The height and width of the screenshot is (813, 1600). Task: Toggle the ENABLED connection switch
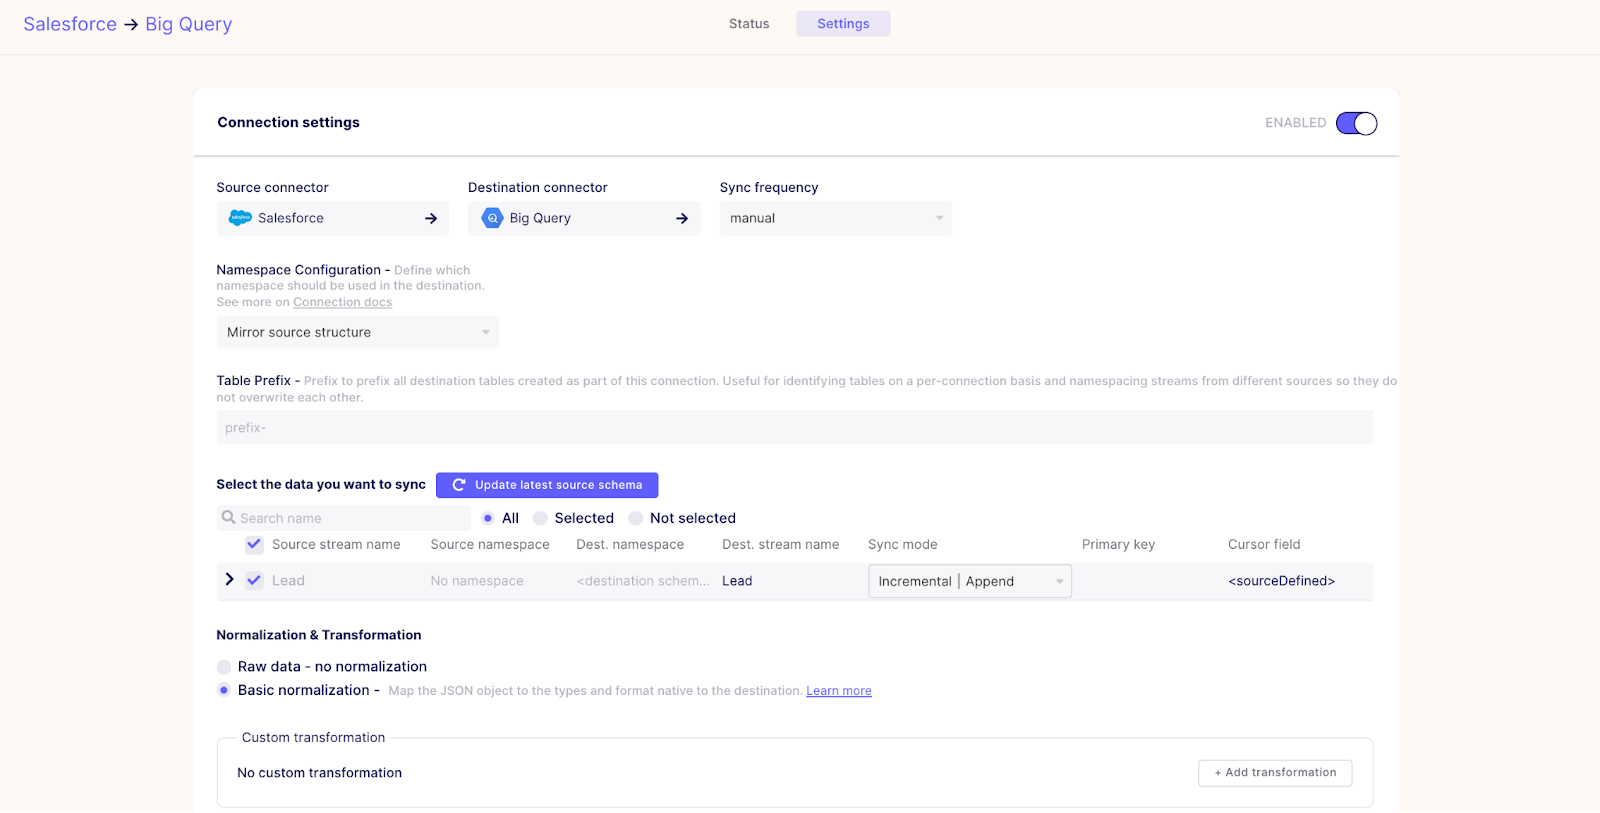1357,123
